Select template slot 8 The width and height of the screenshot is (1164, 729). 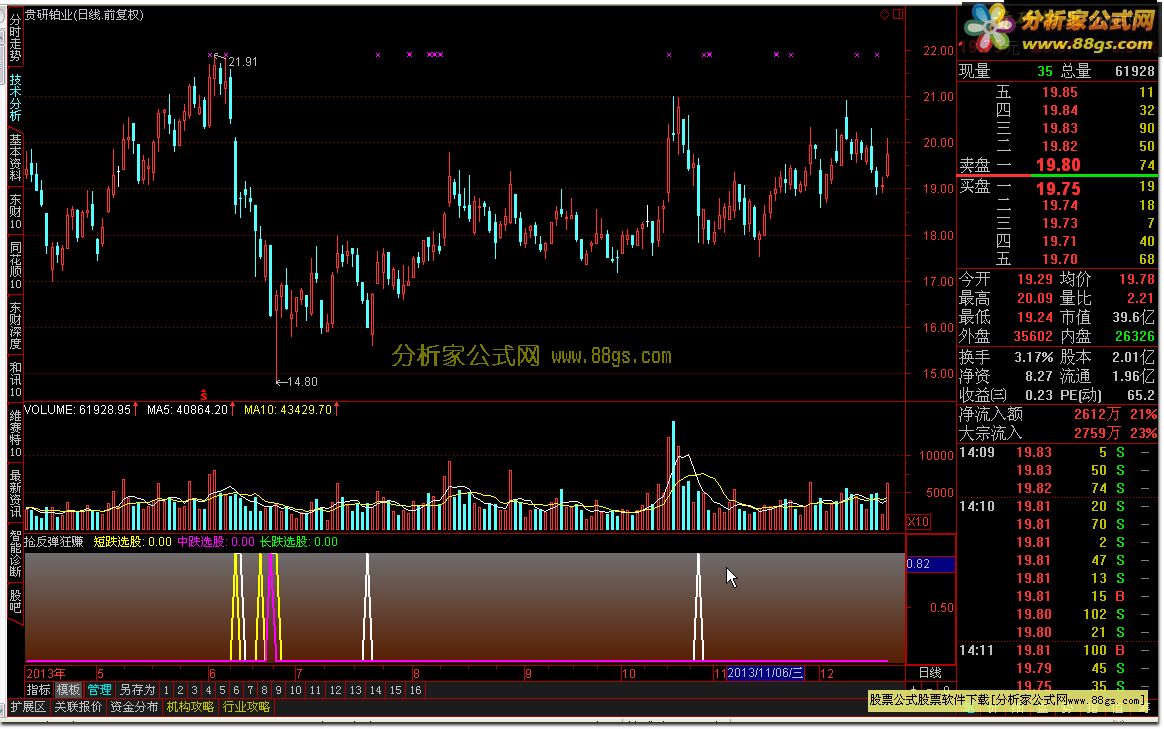click(264, 690)
